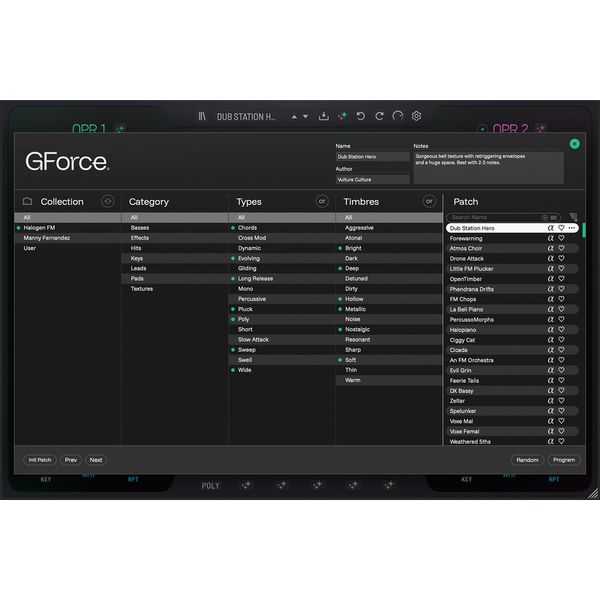Go to next patch with down arrow
This screenshot has height=600, width=600.
click(305, 116)
